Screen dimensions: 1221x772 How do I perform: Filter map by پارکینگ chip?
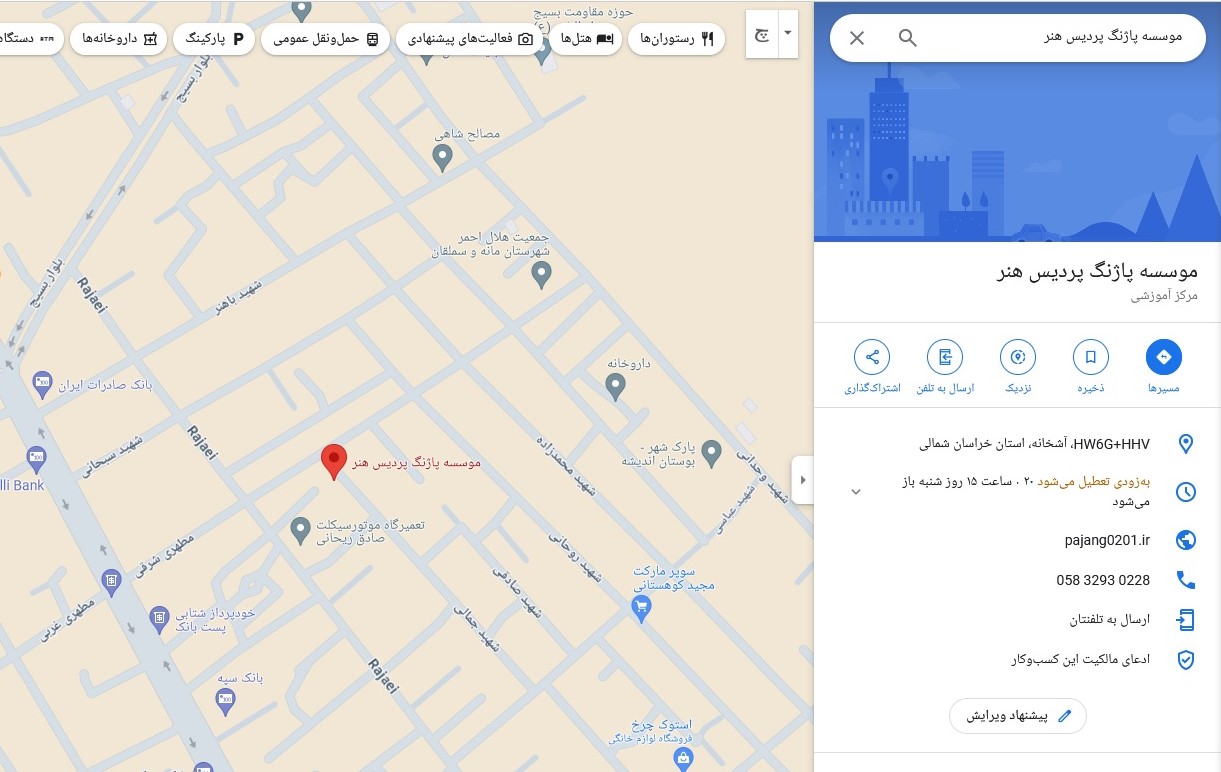(213, 39)
